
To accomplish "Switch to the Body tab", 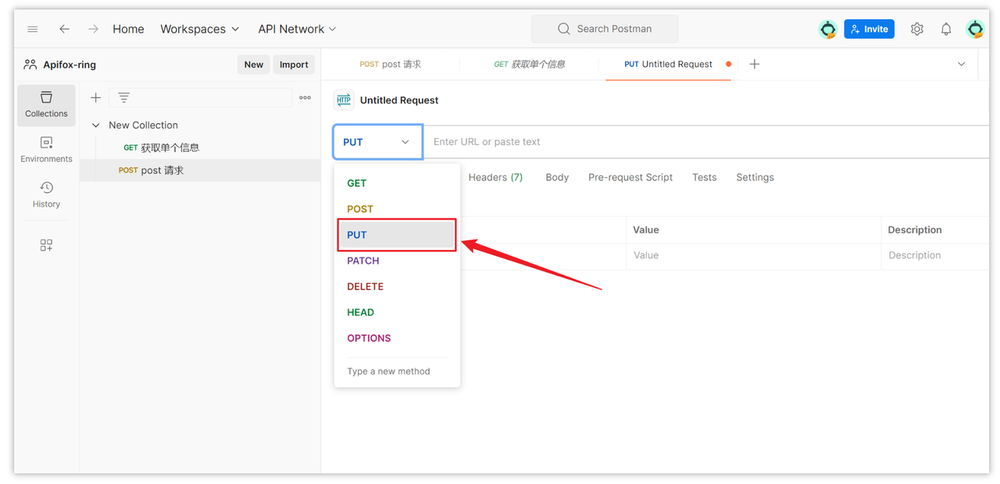I will coord(557,177).
